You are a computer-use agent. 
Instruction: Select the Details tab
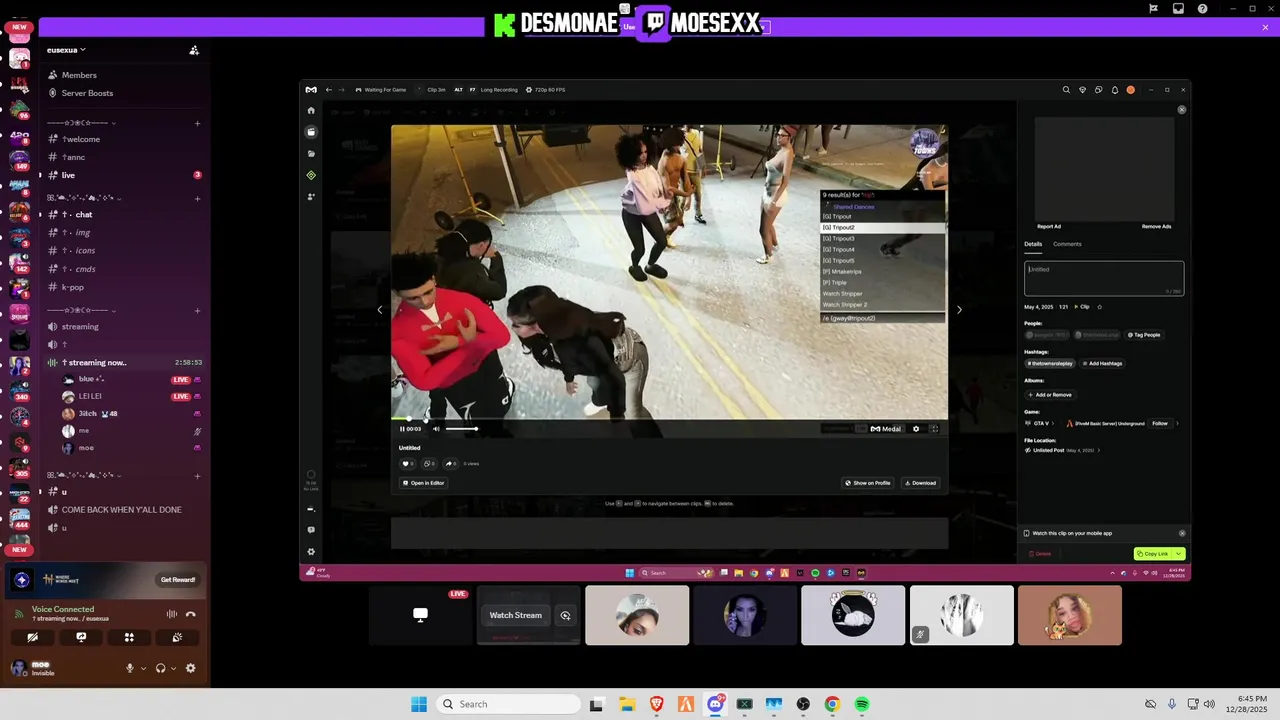(x=1033, y=244)
